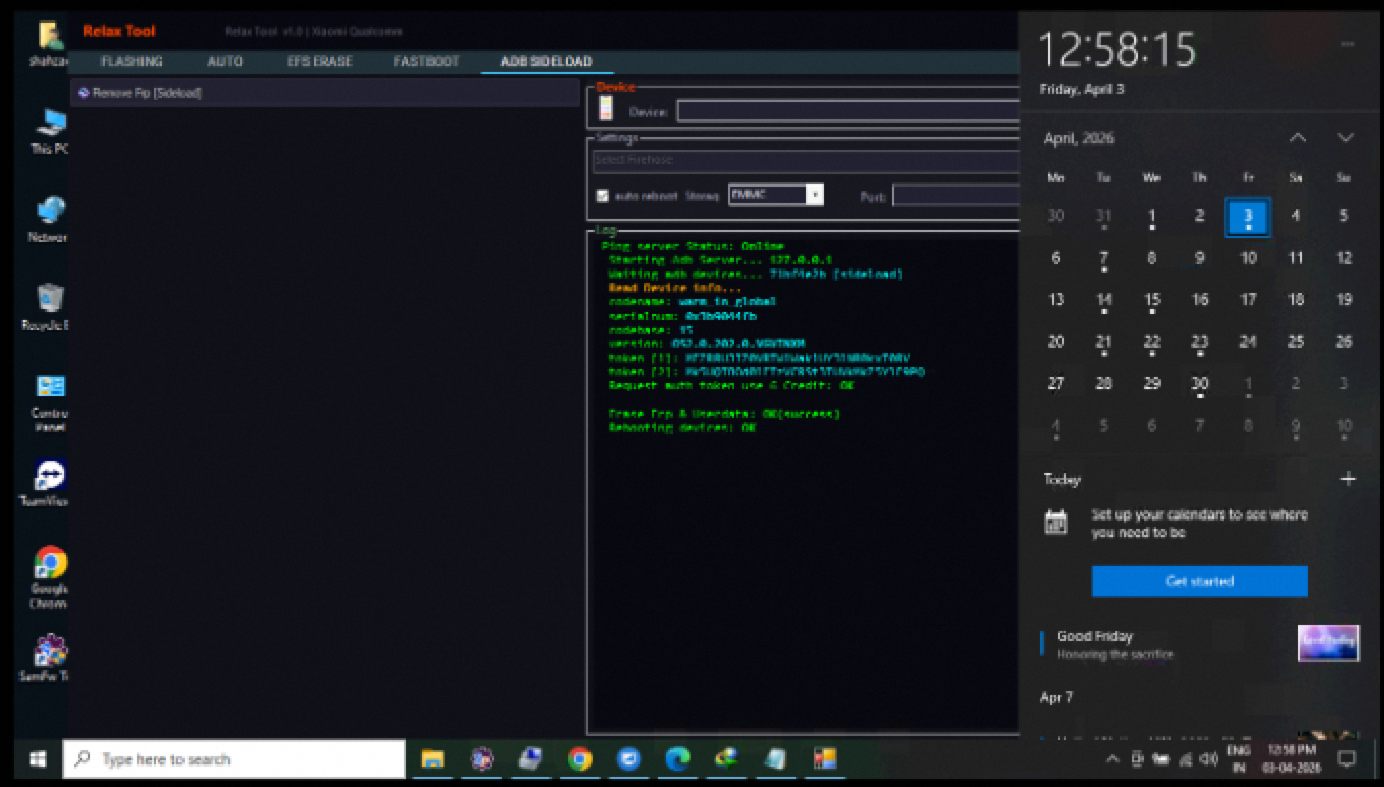Open the FLASHING tab
This screenshot has width=1384, height=787.
point(132,62)
